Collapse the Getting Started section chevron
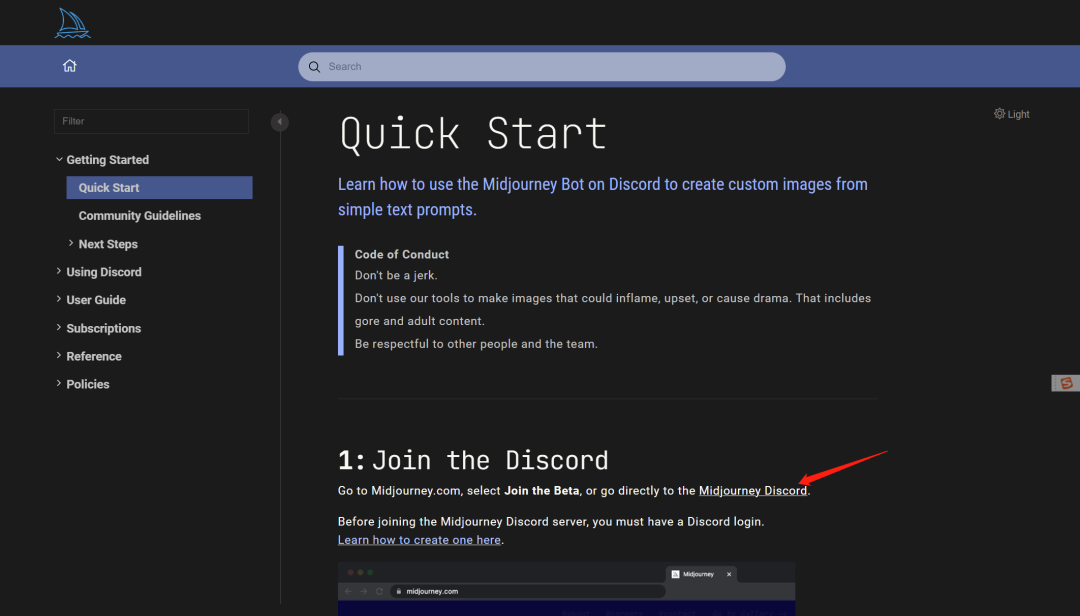 tap(59, 159)
